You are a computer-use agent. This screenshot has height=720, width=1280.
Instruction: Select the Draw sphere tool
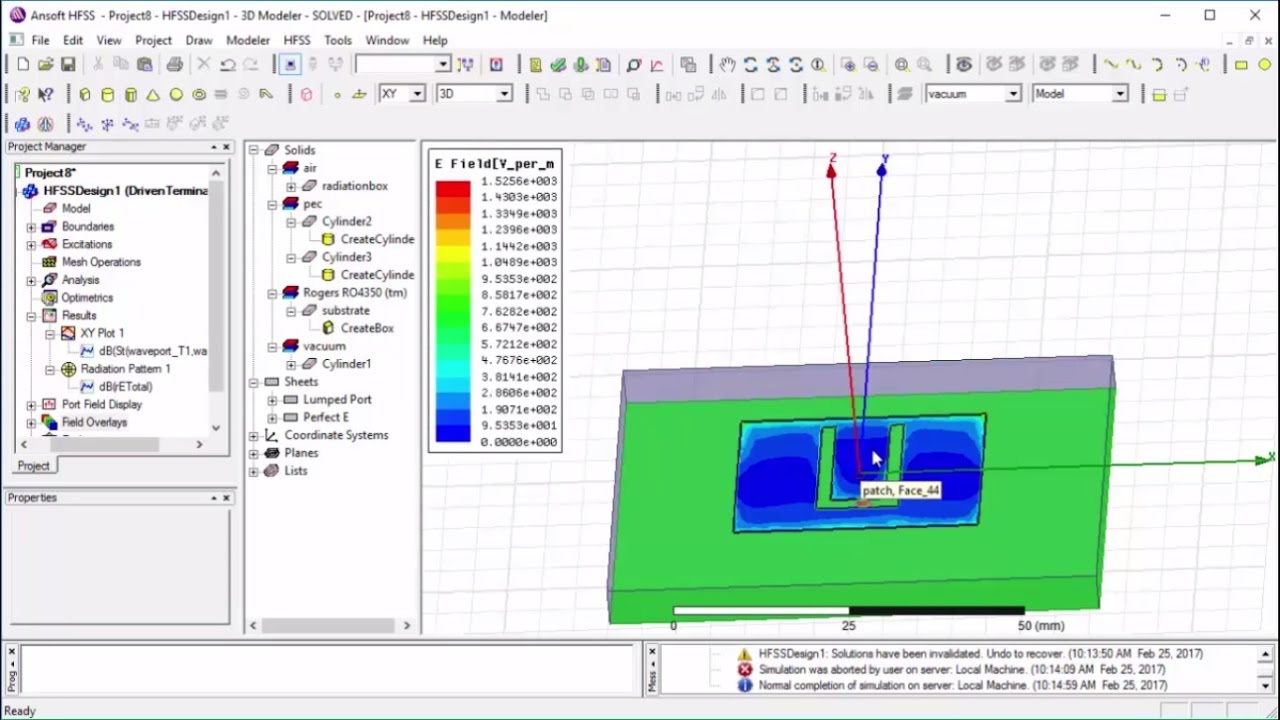[176, 95]
